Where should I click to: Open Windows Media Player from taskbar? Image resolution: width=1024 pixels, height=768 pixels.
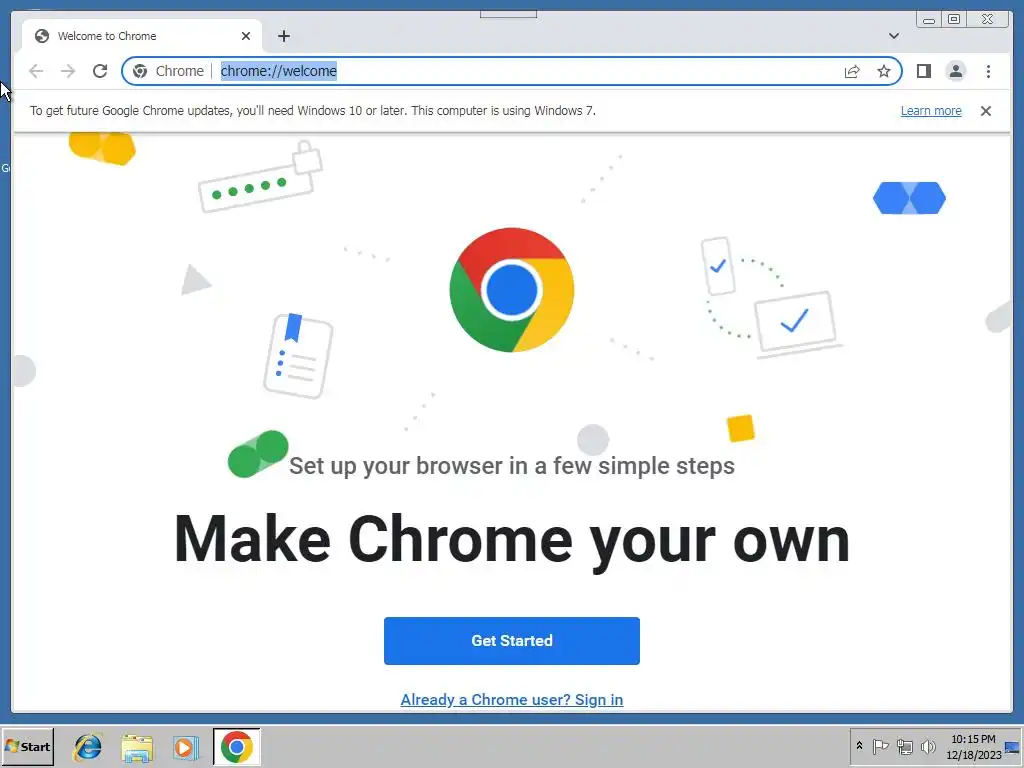[x=185, y=747]
